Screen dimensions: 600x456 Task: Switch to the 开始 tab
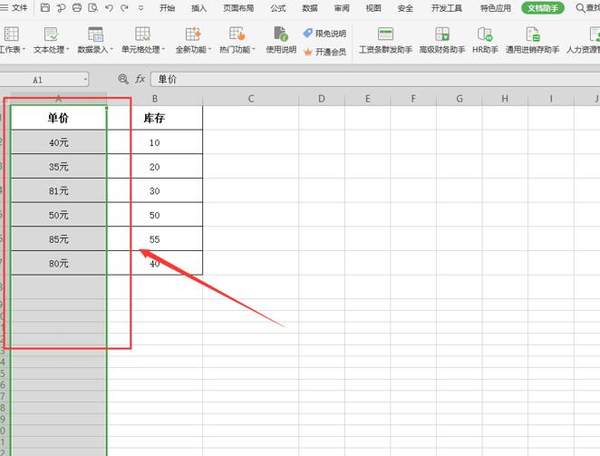pyautogui.click(x=167, y=8)
